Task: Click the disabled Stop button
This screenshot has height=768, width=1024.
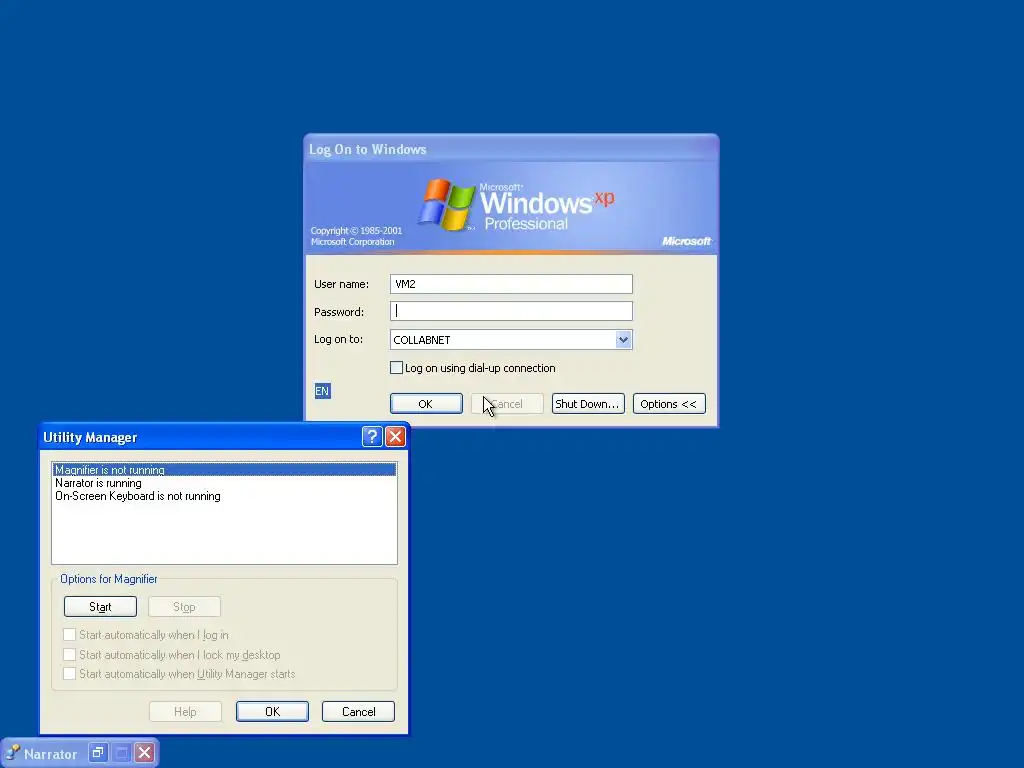Action: tap(184, 607)
